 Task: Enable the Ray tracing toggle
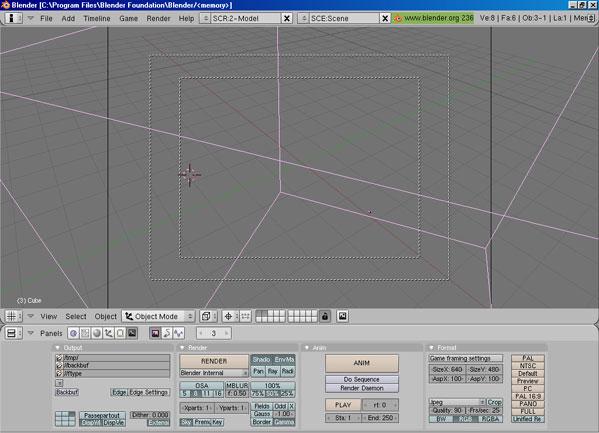(273, 371)
